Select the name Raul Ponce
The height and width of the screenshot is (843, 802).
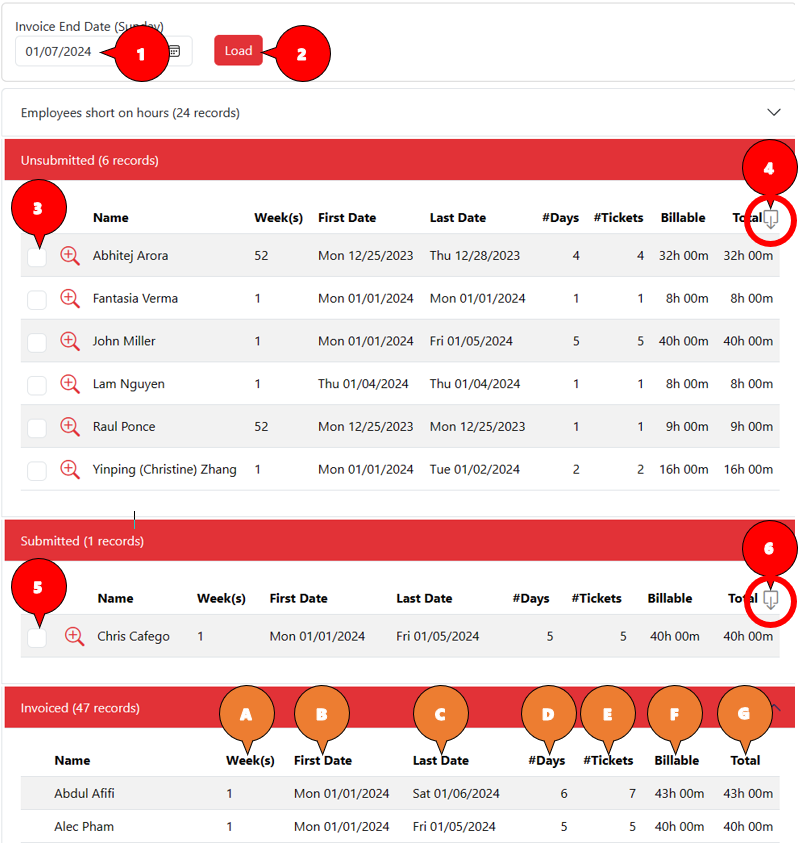click(124, 427)
